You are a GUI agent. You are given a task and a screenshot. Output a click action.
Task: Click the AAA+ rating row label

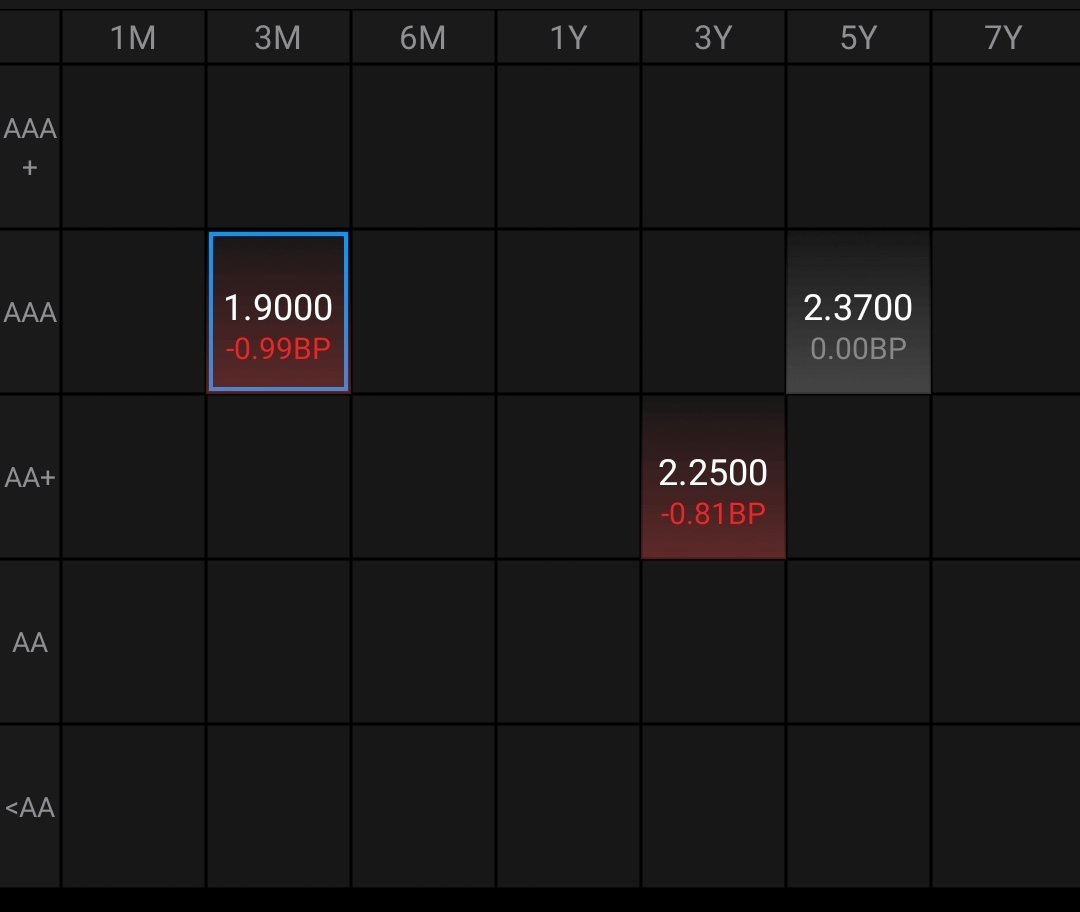point(30,147)
